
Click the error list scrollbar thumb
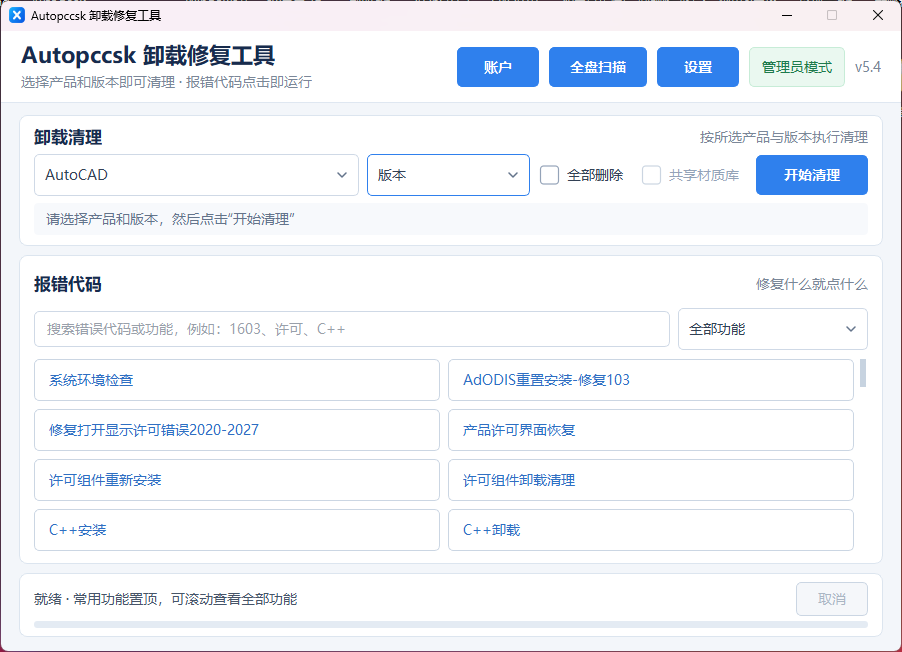tap(863, 373)
